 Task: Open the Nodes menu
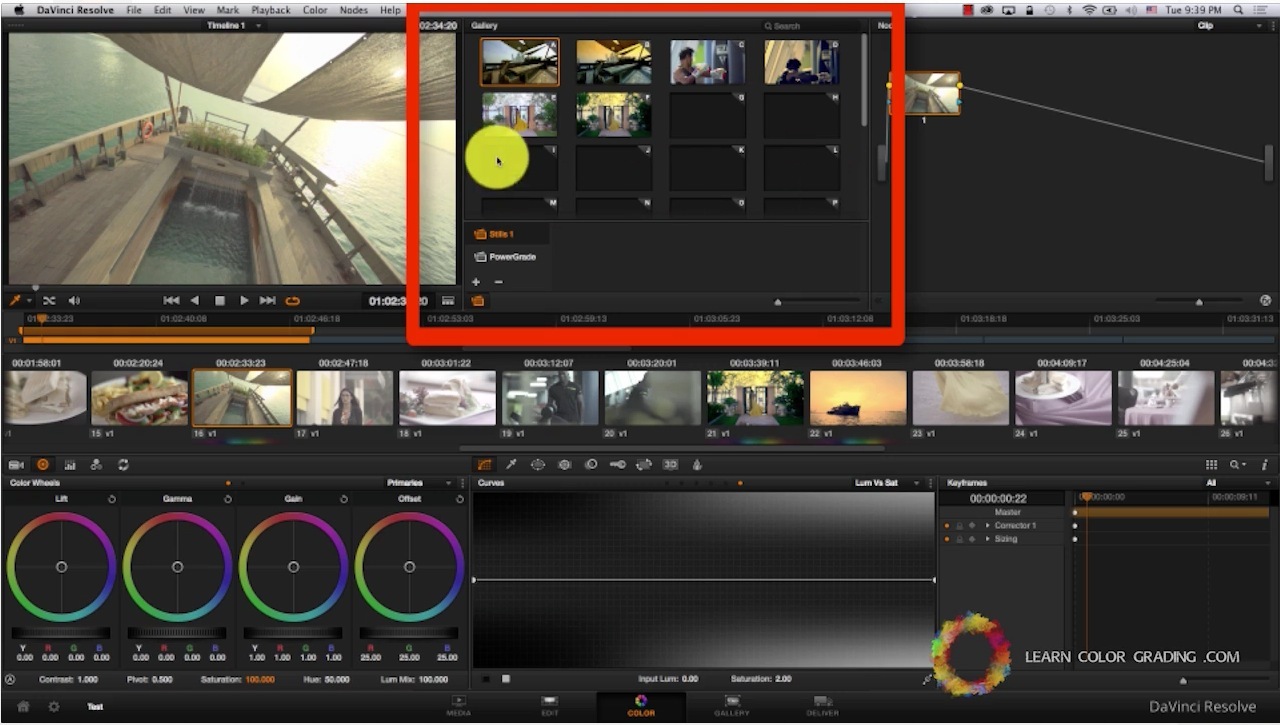point(354,10)
